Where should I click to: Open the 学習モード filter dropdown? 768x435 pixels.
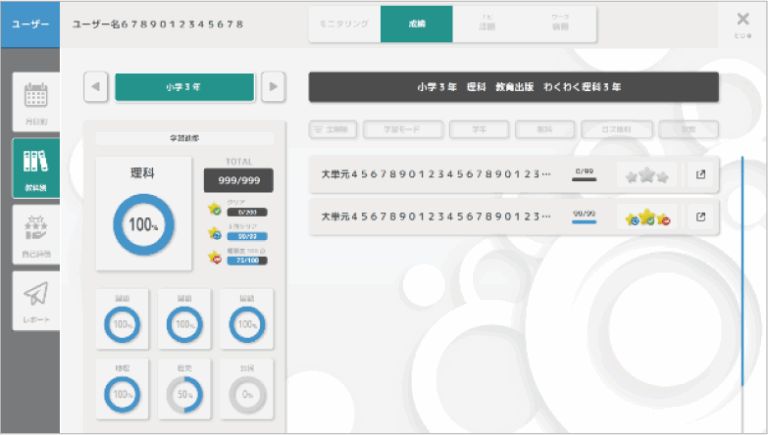coord(403,130)
